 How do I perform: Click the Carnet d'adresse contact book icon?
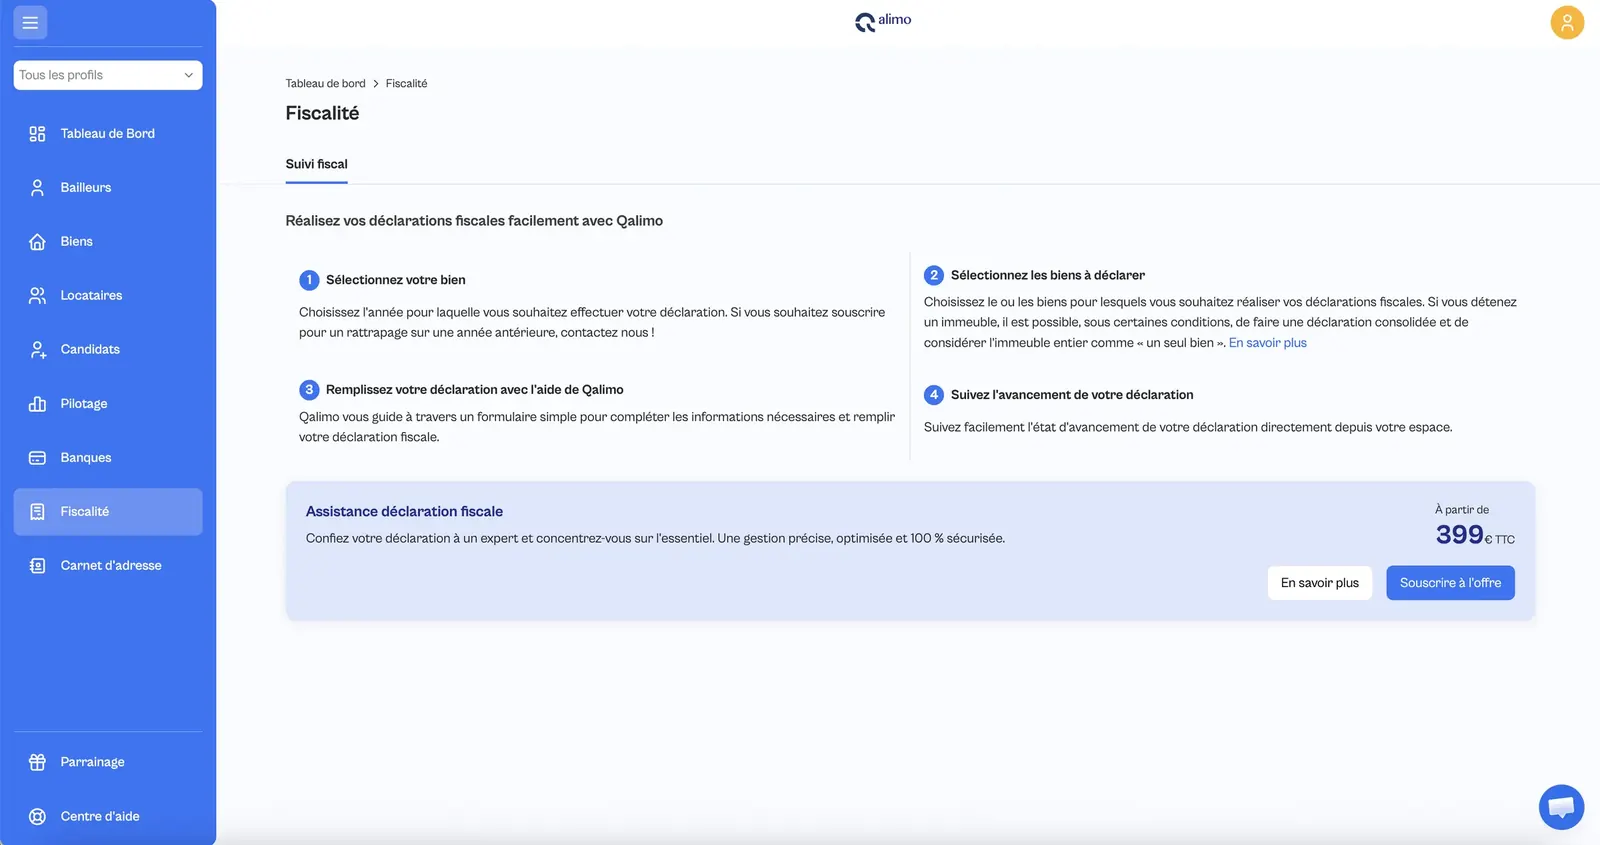(x=37, y=566)
